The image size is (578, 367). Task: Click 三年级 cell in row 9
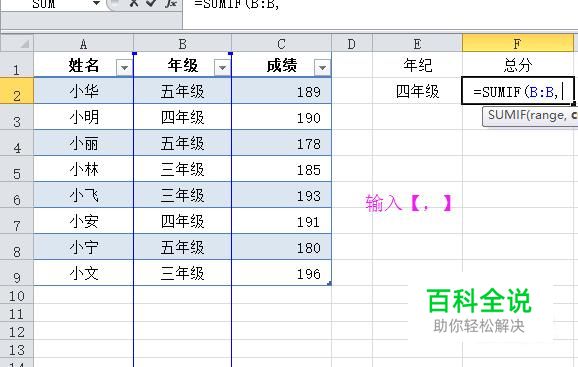pyautogui.click(x=182, y=273)
